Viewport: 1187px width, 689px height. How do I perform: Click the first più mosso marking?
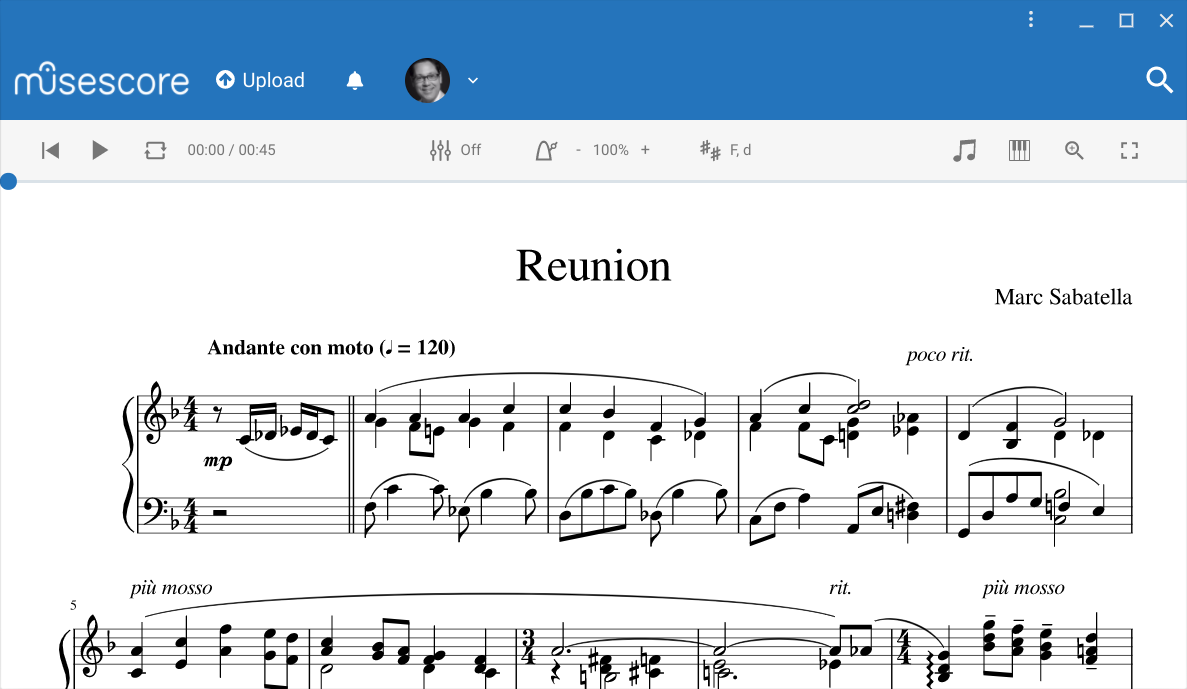[x=171, y=588]
